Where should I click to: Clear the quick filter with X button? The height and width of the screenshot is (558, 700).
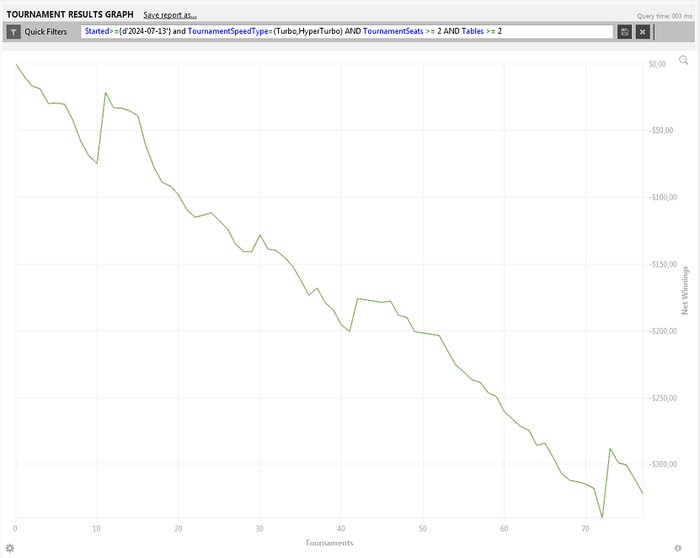click(x=642, y=32)
